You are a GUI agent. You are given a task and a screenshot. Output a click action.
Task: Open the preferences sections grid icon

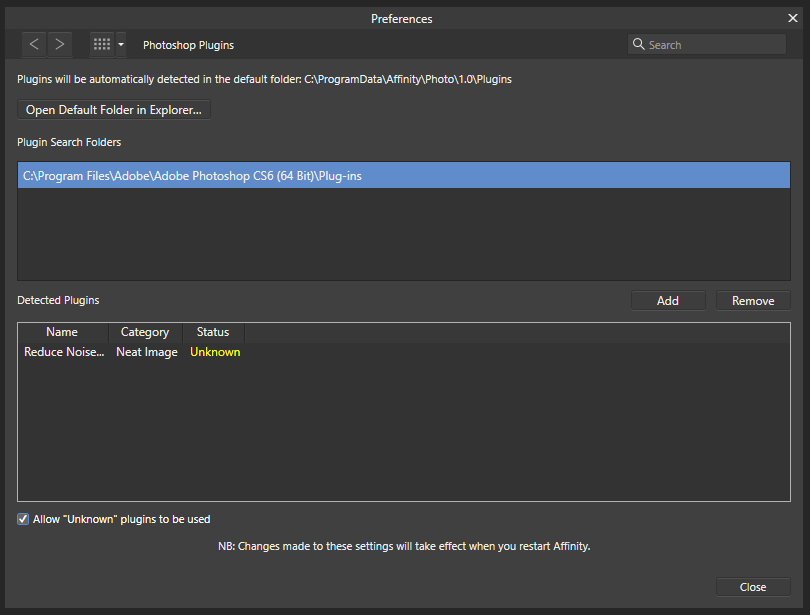coord(101,44)
